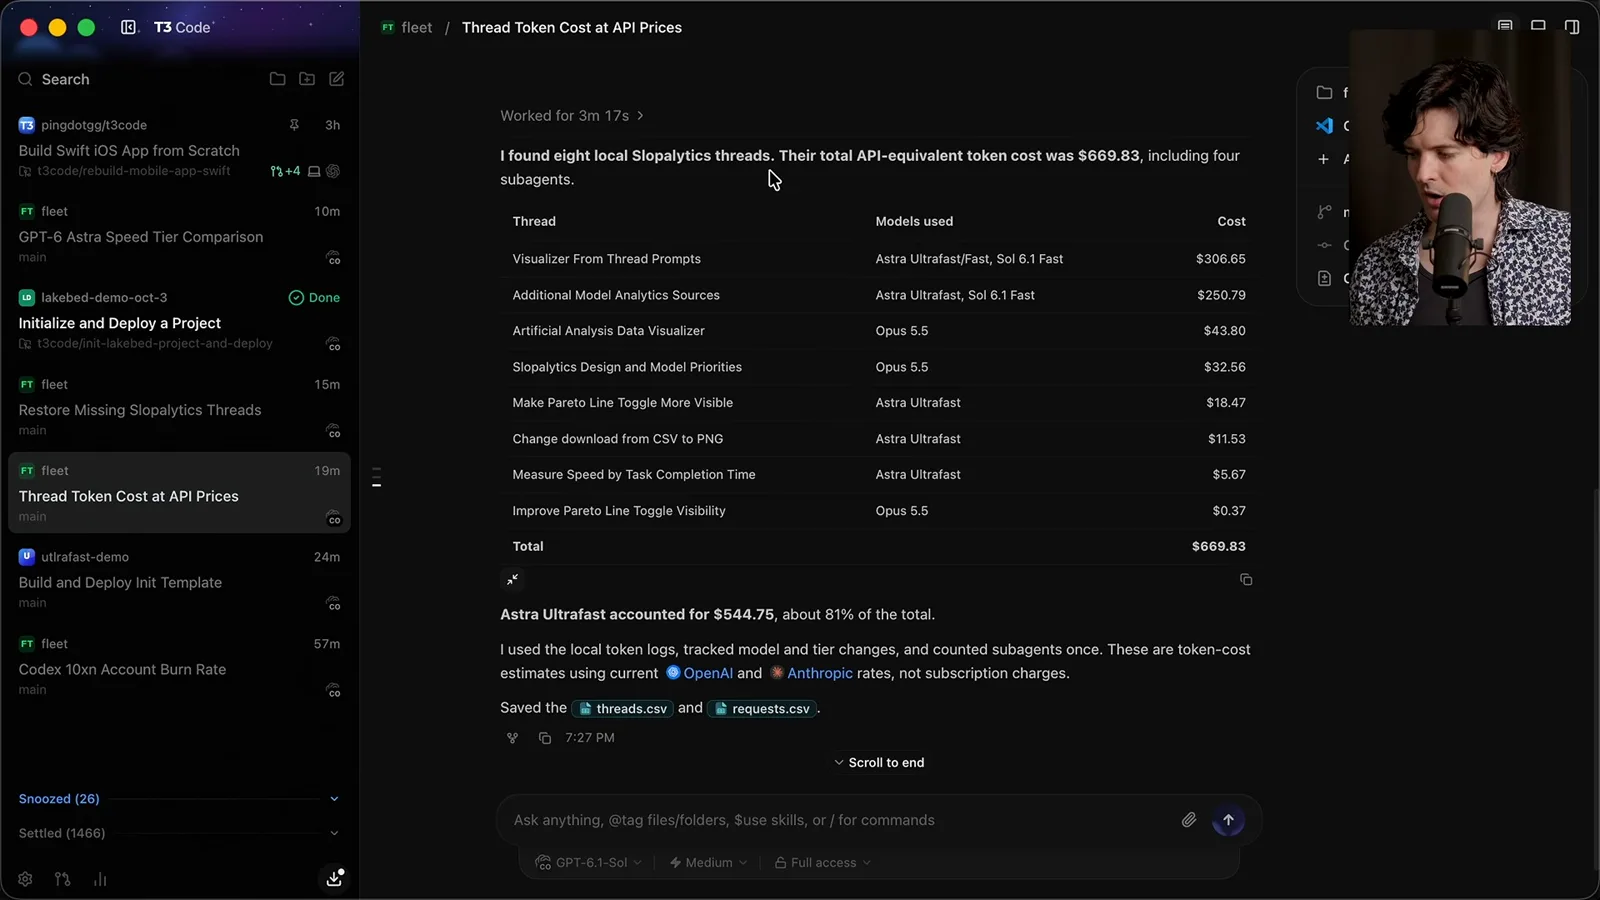This screenshot has width=1600, height=900.
Task: Expand the Worked for 3m 17s details
Action: 572,116
